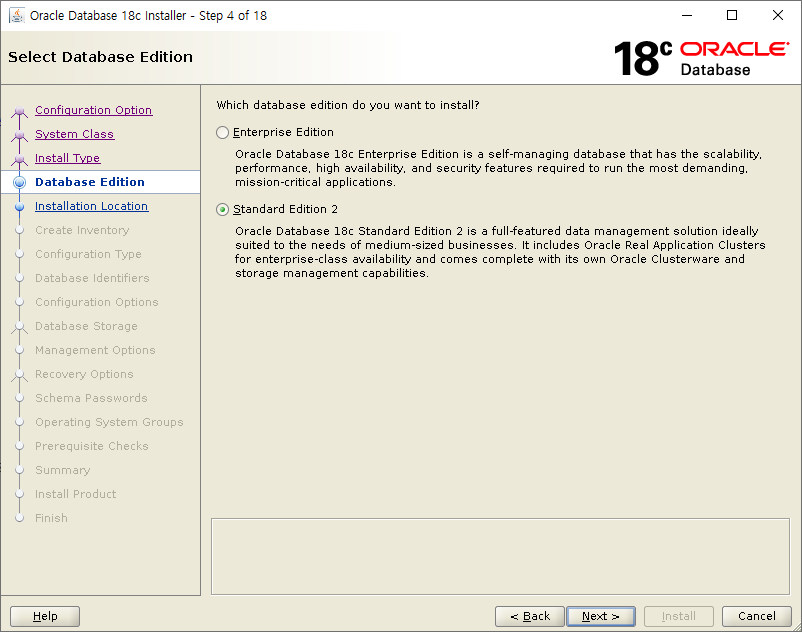
Task: Click the System Class step marker icon
Action: (x=19, y=135)
